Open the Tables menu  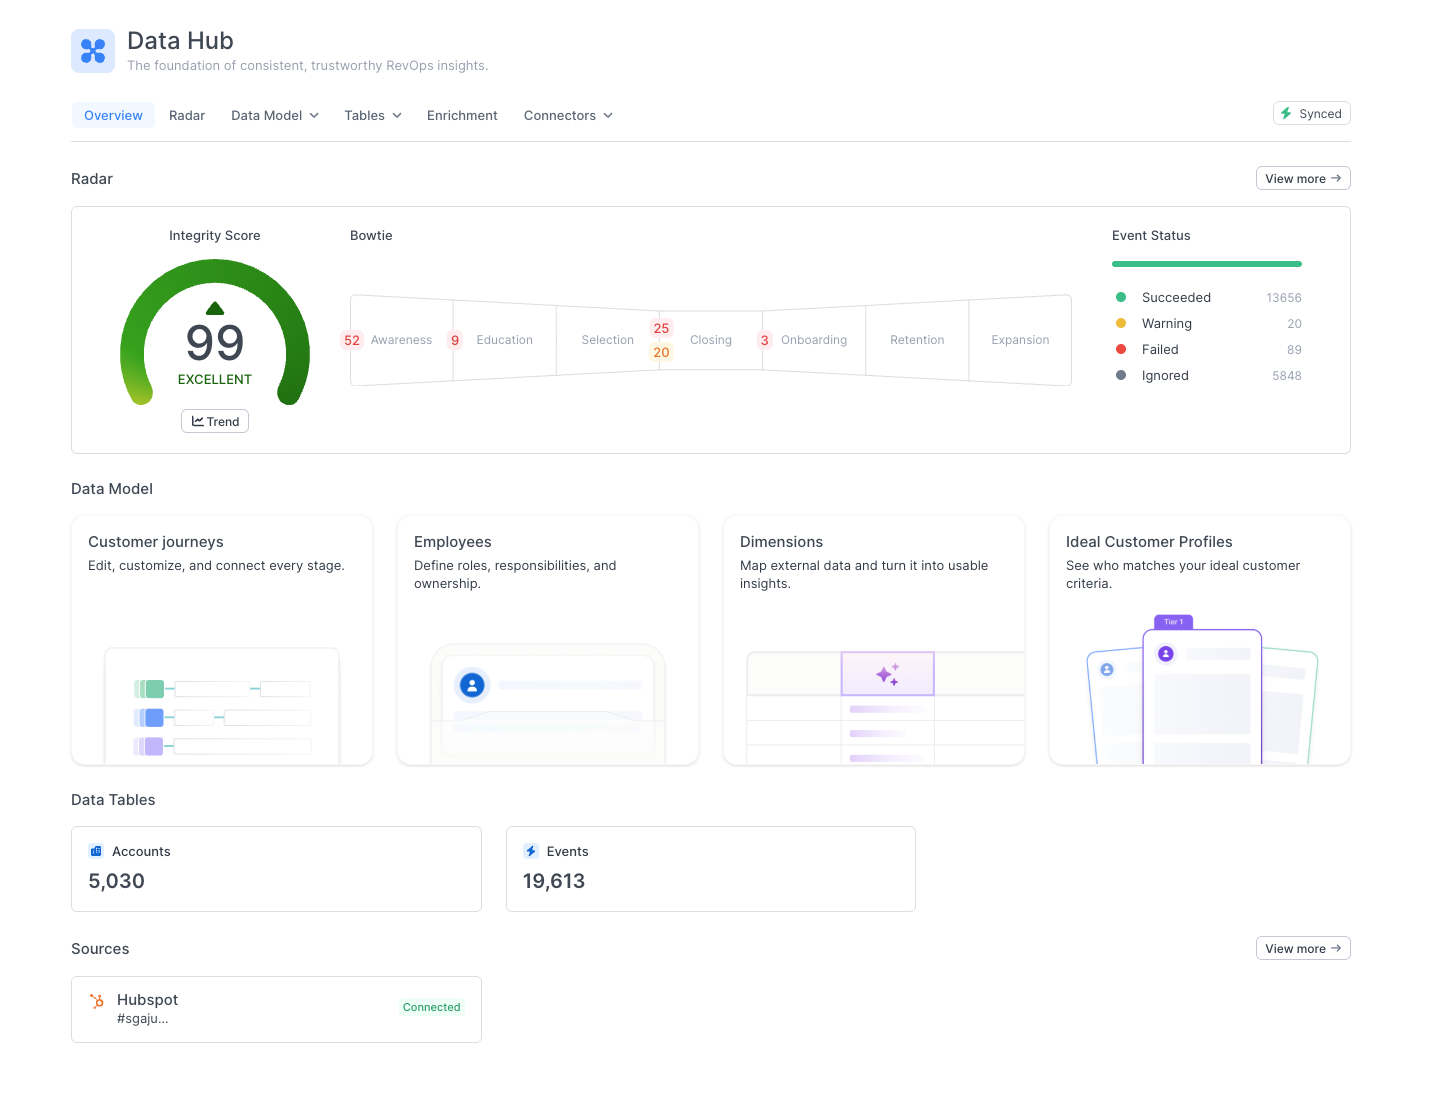pyautogui.click(x=373, y=115)
